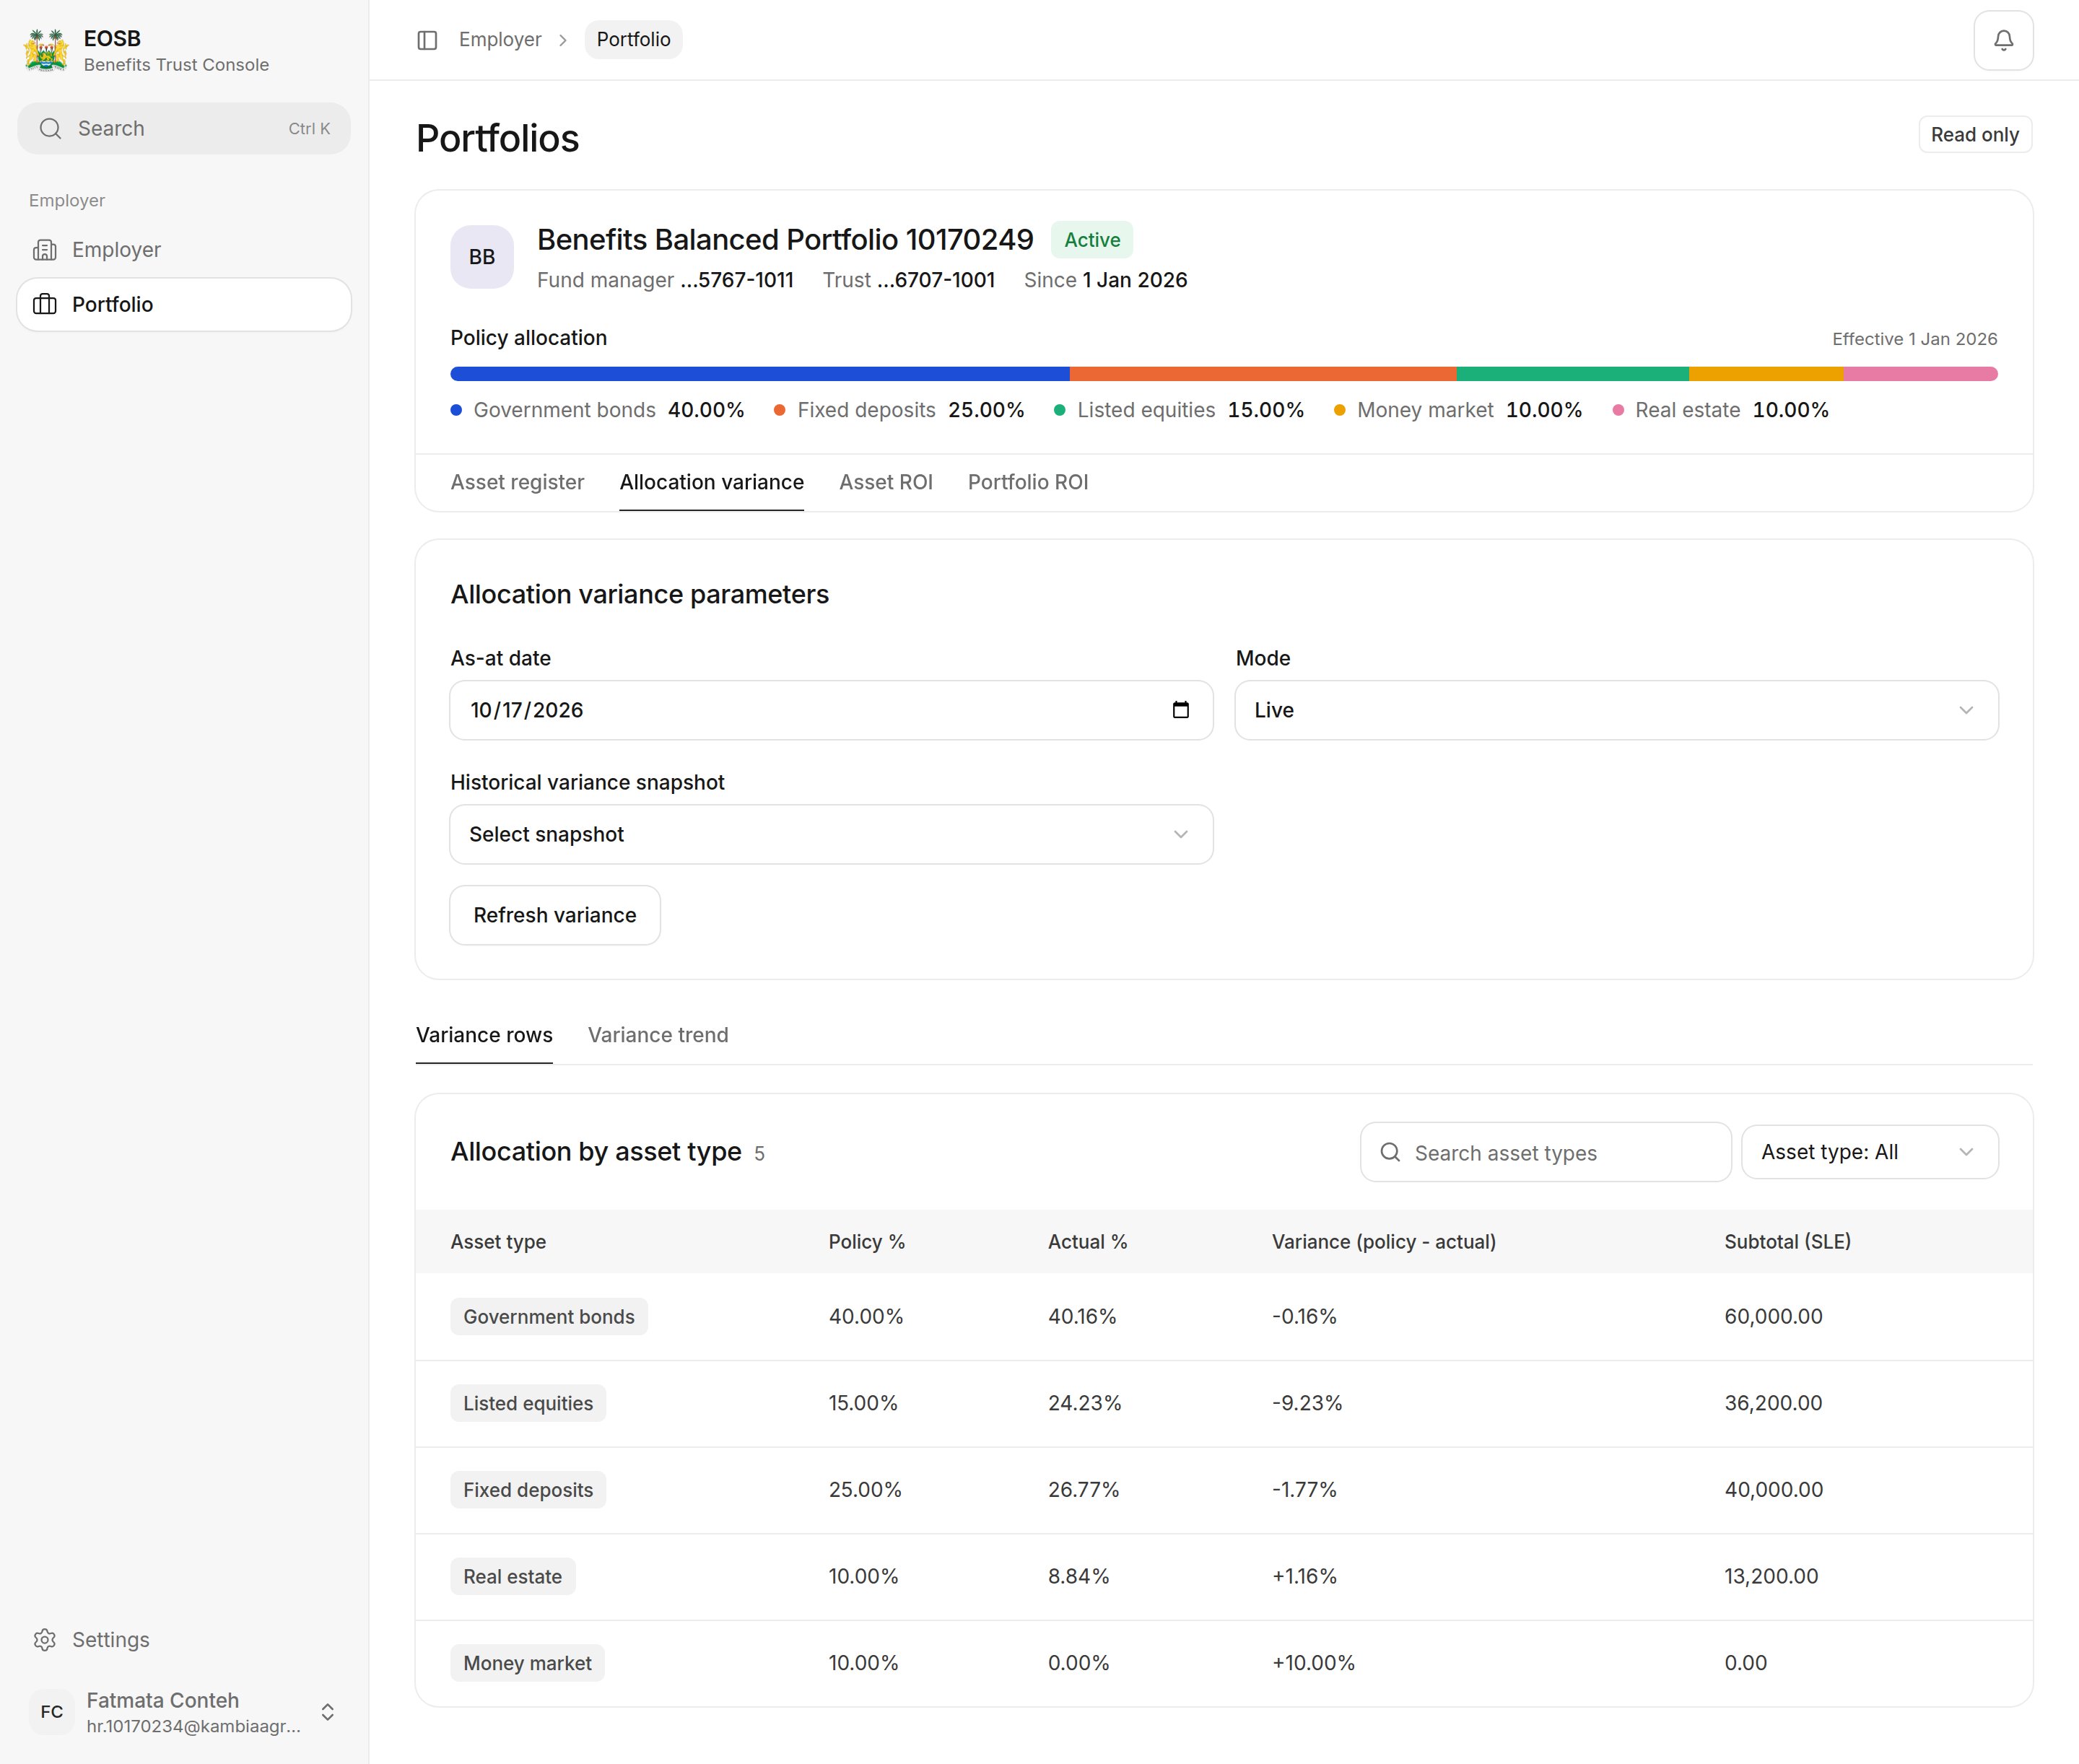
Task: Click the Employer building icon
Action: tap(45, 250)
